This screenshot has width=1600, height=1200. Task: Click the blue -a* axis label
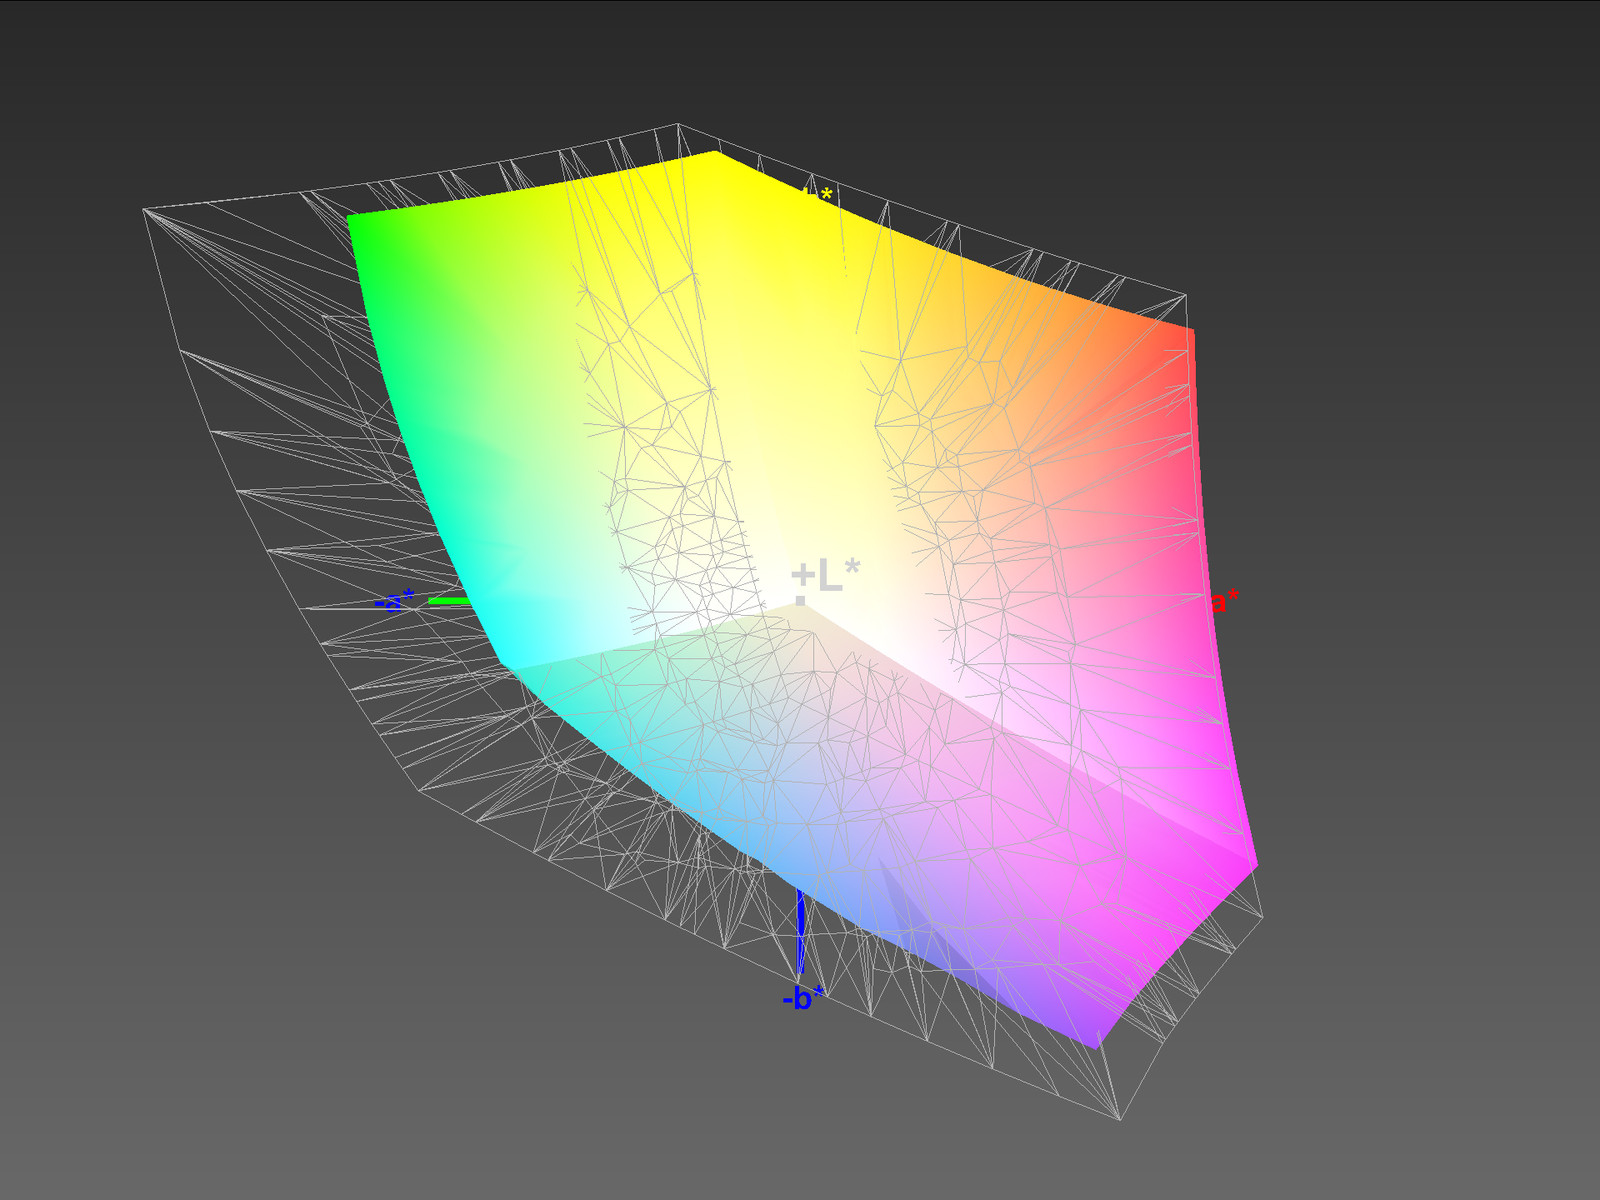click(x=393, y=602)
